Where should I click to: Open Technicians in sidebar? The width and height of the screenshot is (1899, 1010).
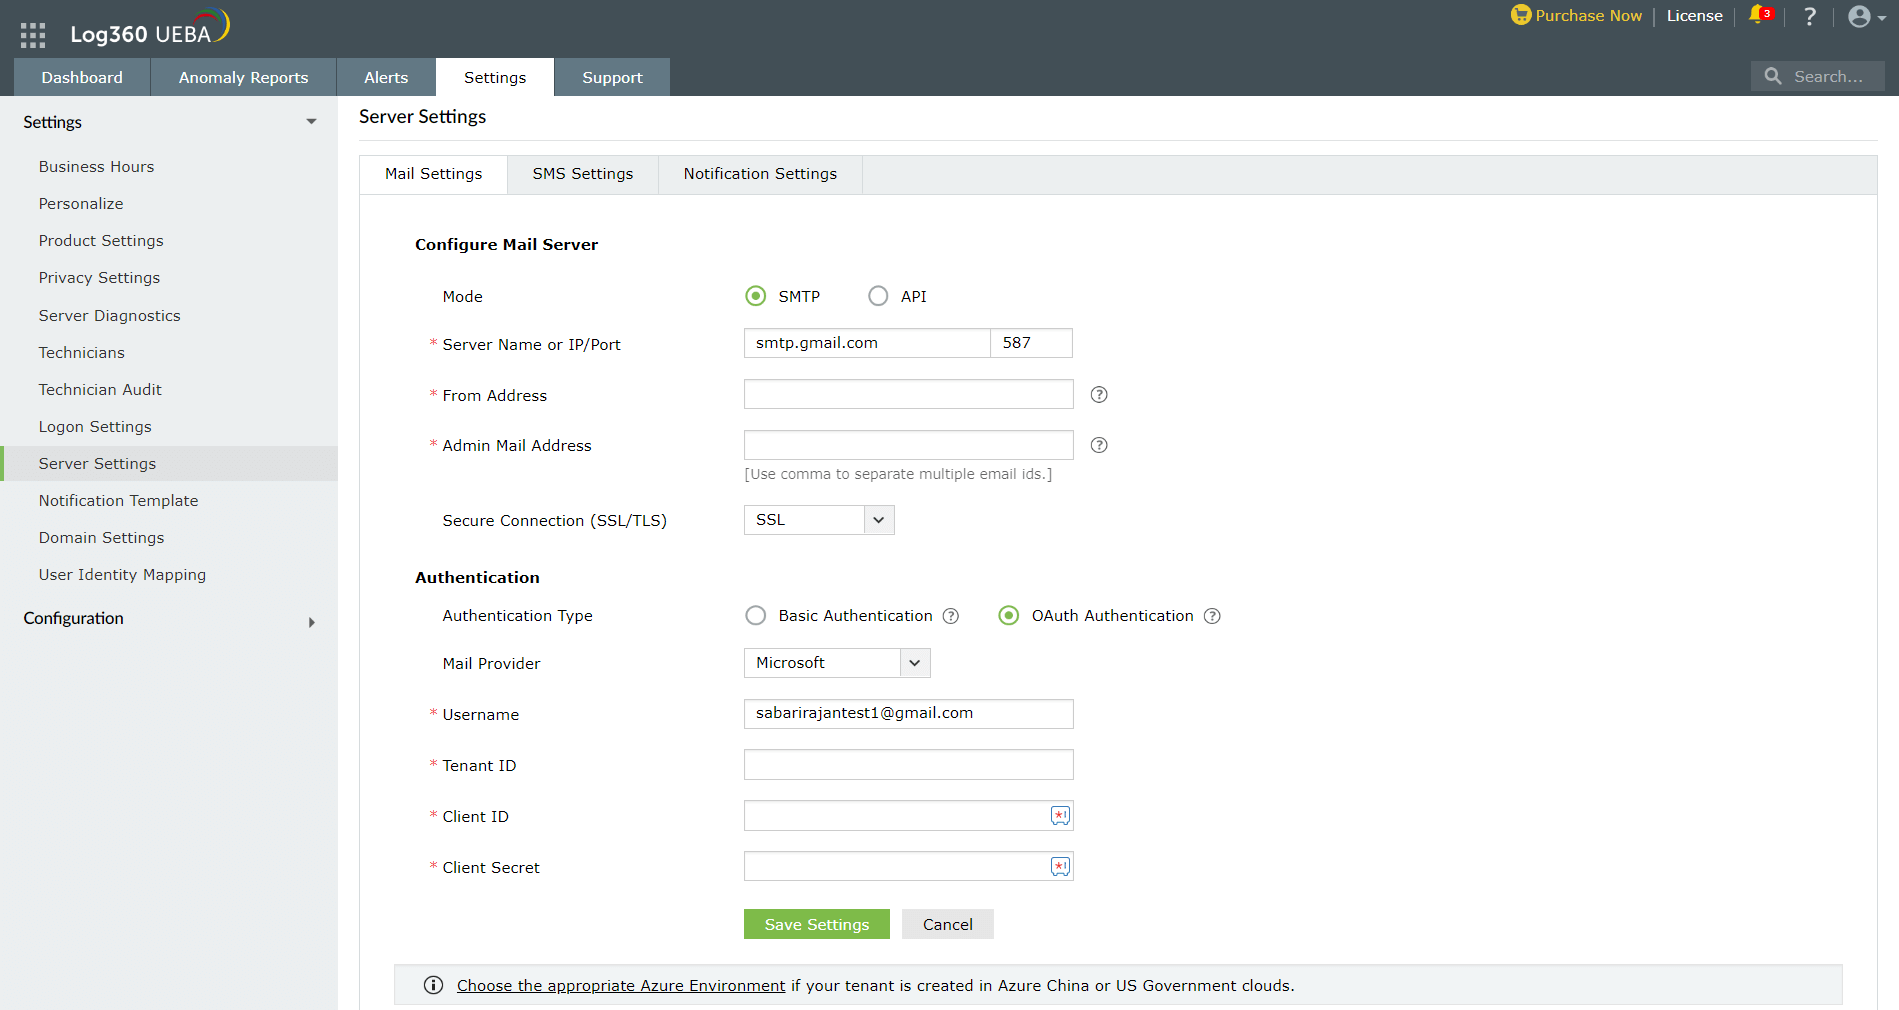[81, 353]
